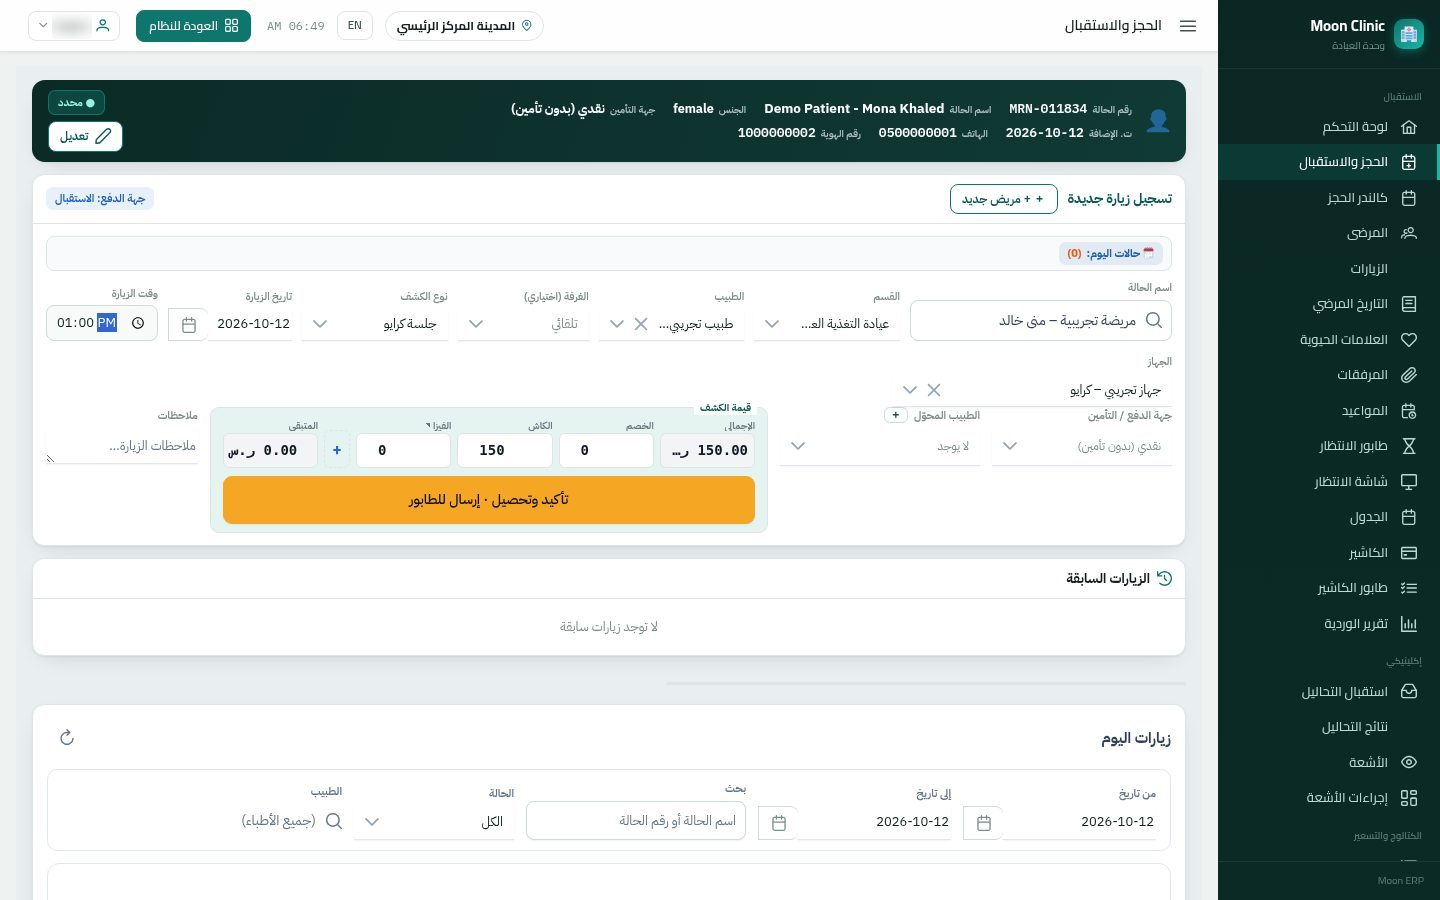Open the hamburger menu icon beside الحجز والاستقبال
Image resolution: width=1440 pixels, height=900 pixels.
[x=1188, y=26]
